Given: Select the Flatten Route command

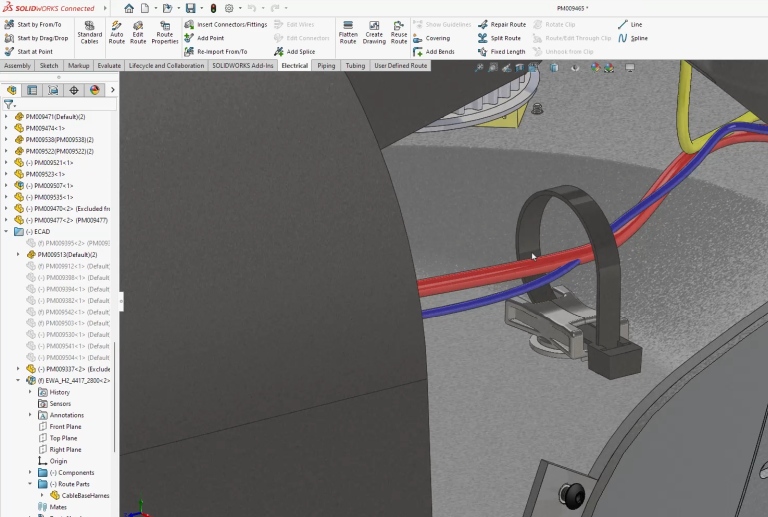Looking at the screenshot, I should [x=348, y=31].
